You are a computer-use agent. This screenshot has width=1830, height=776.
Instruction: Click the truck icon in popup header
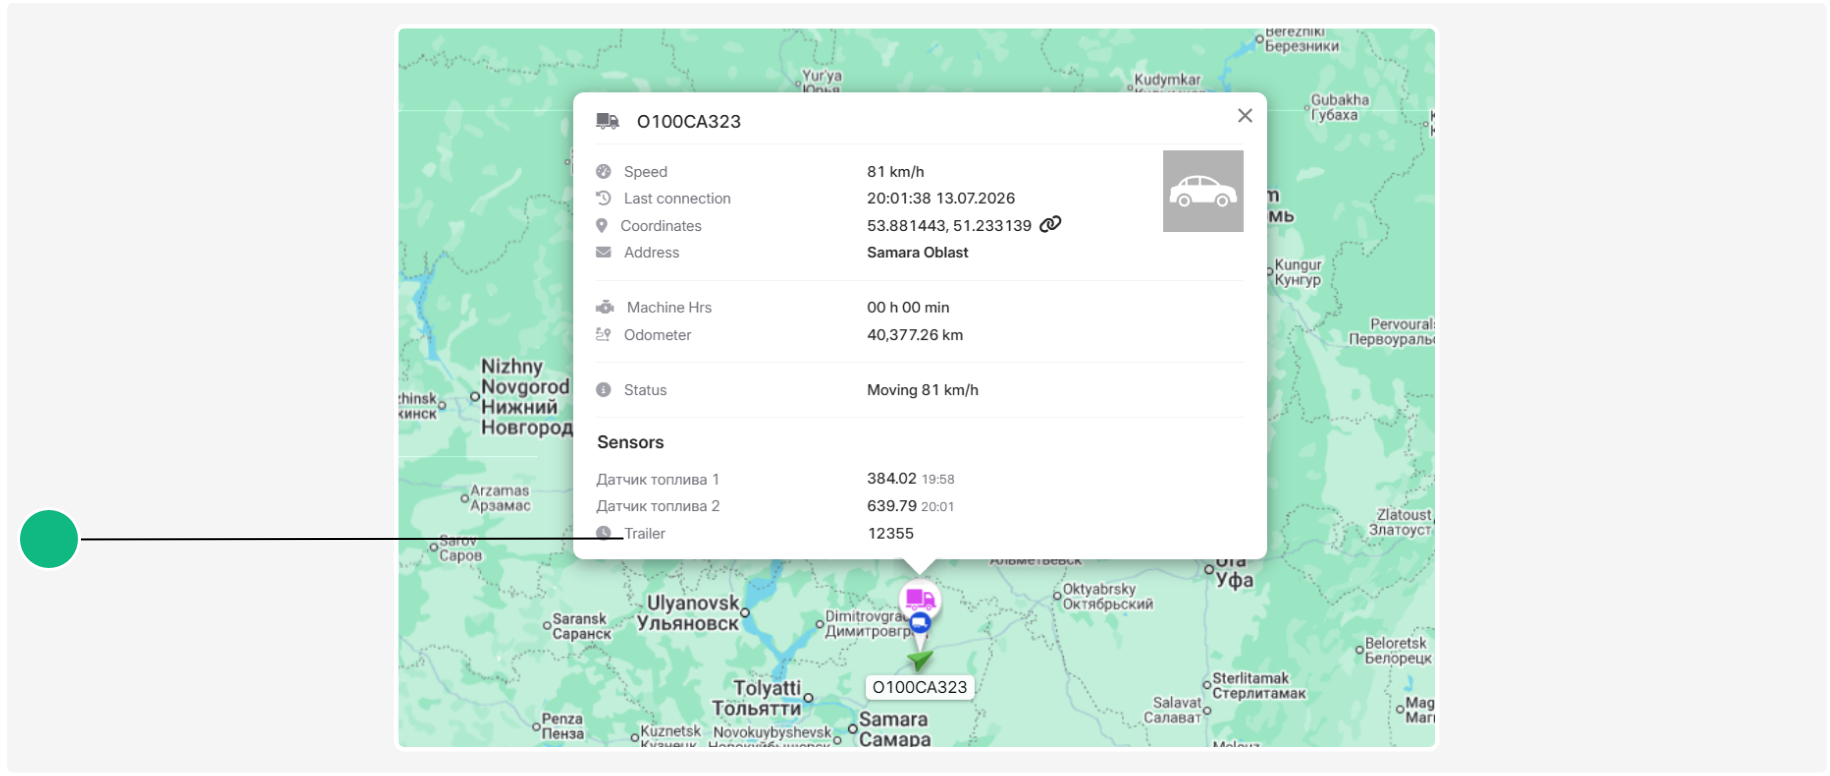pyautogui.click(x=607, y=121)
